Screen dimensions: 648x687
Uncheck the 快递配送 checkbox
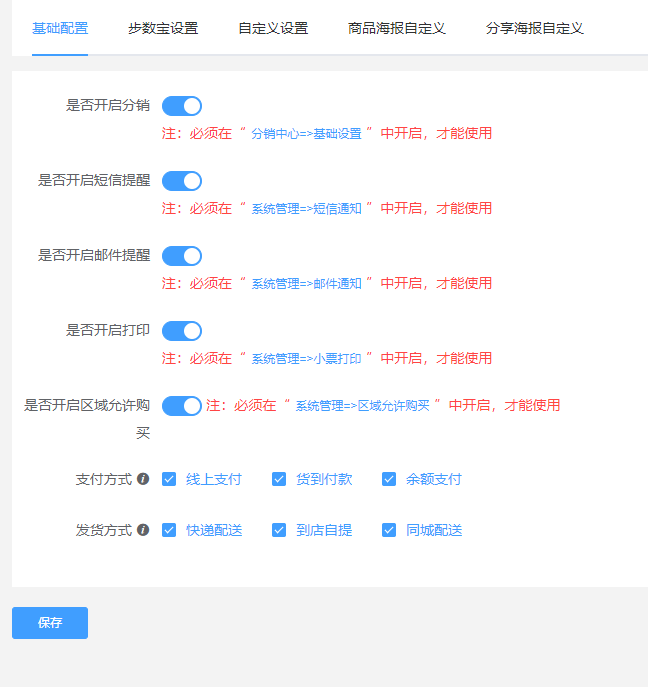pos(169,530)
